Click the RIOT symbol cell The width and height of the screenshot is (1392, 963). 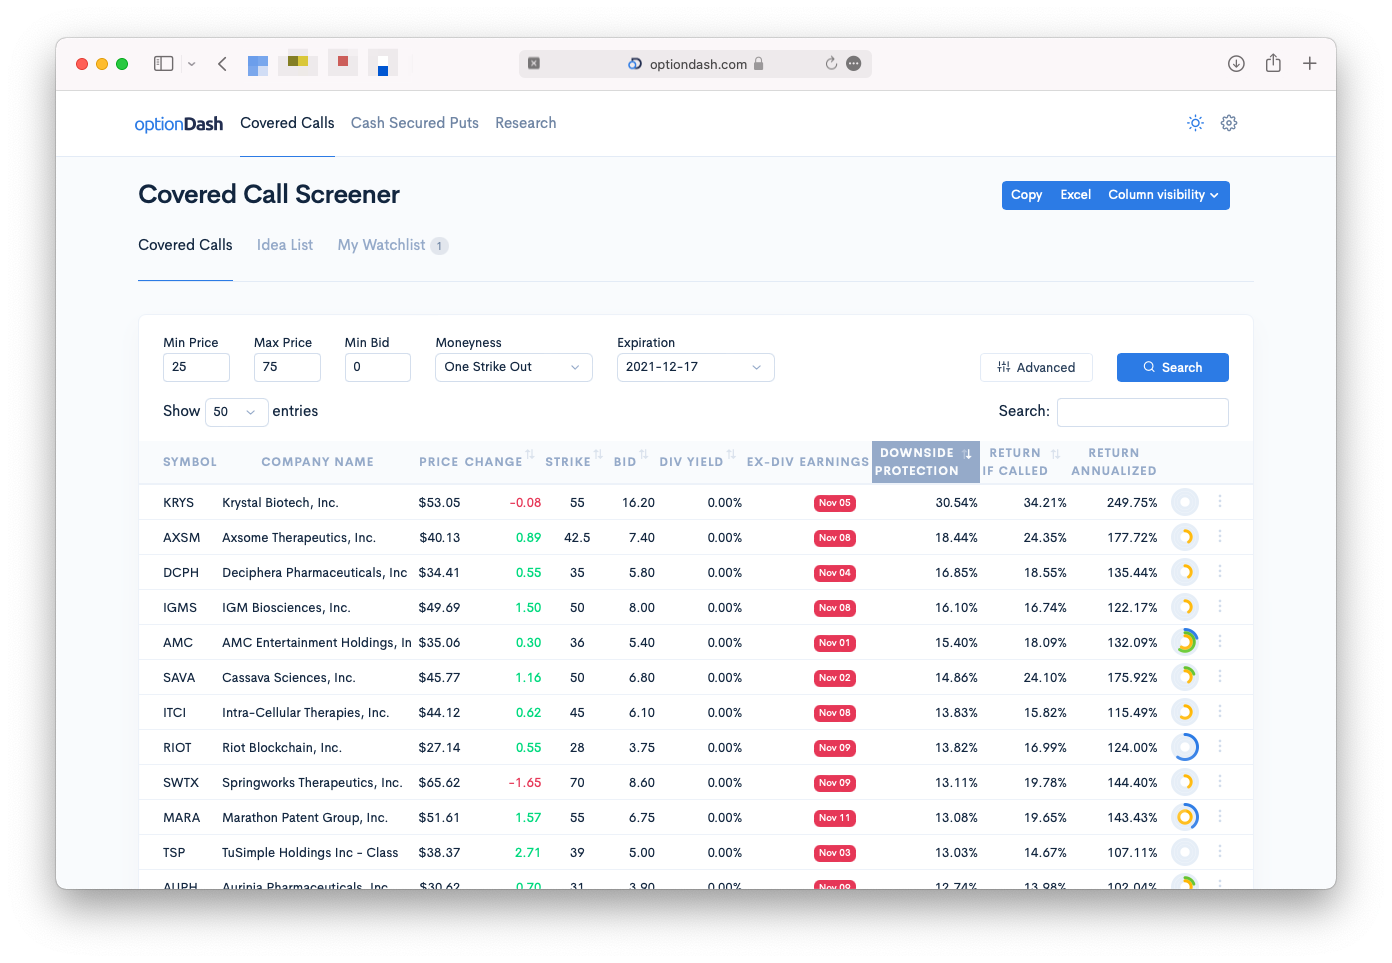pos(177,748)
